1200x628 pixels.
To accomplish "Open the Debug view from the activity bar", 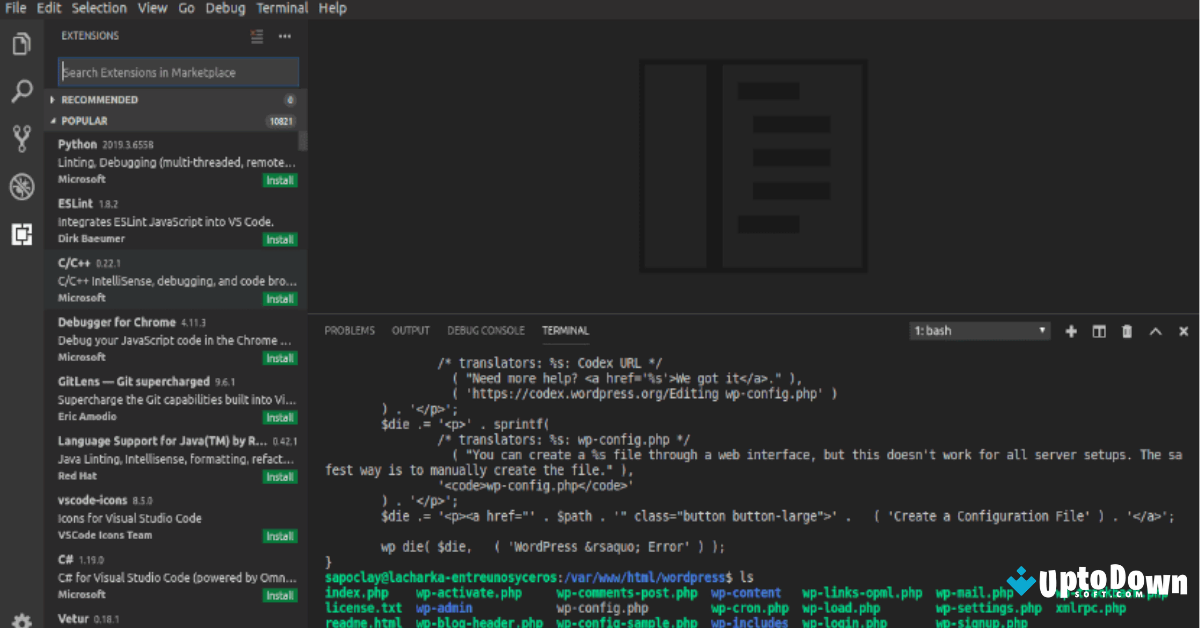I will click(x=22, y=186).
